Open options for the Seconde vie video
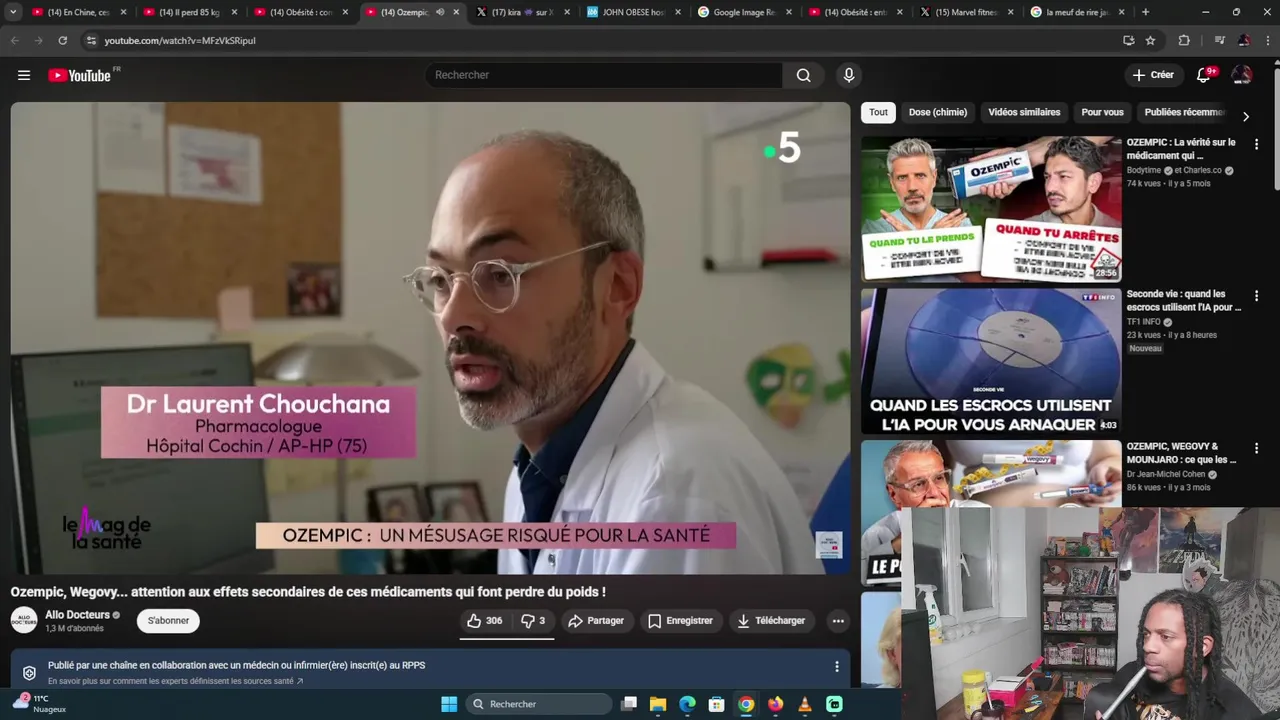This screenshot has height=720, width=1280. (1256, 296)
